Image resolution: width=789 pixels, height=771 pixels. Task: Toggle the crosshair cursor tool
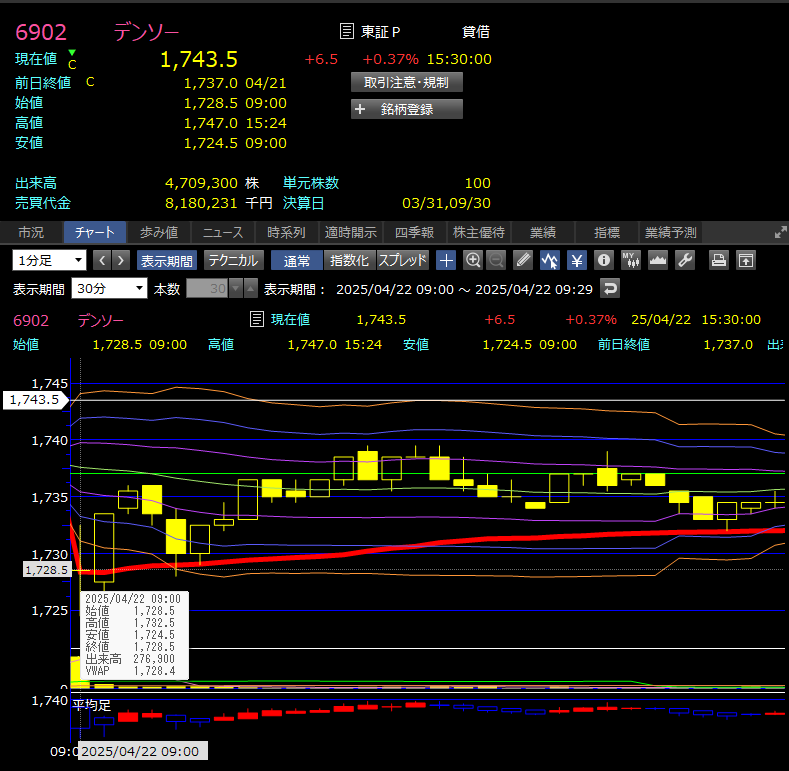click(446, 260)
